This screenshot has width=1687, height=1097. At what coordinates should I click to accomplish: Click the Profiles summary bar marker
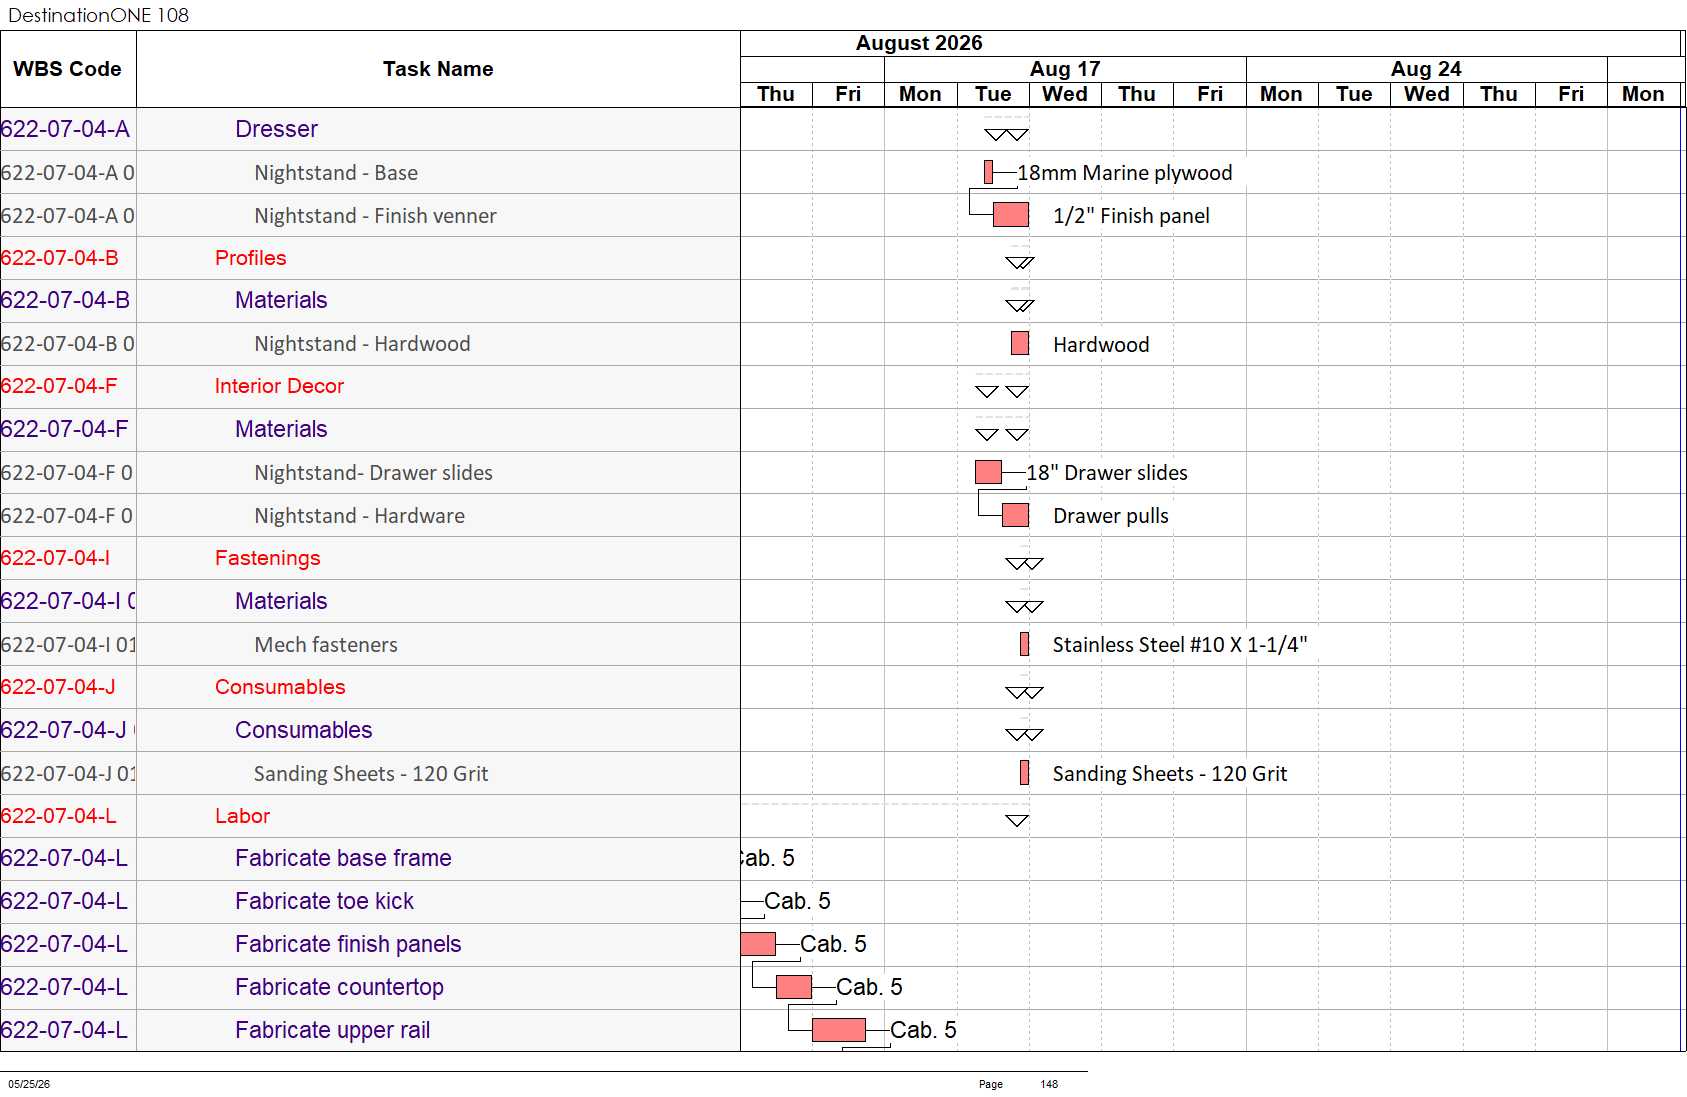[x=1020, y=263]
